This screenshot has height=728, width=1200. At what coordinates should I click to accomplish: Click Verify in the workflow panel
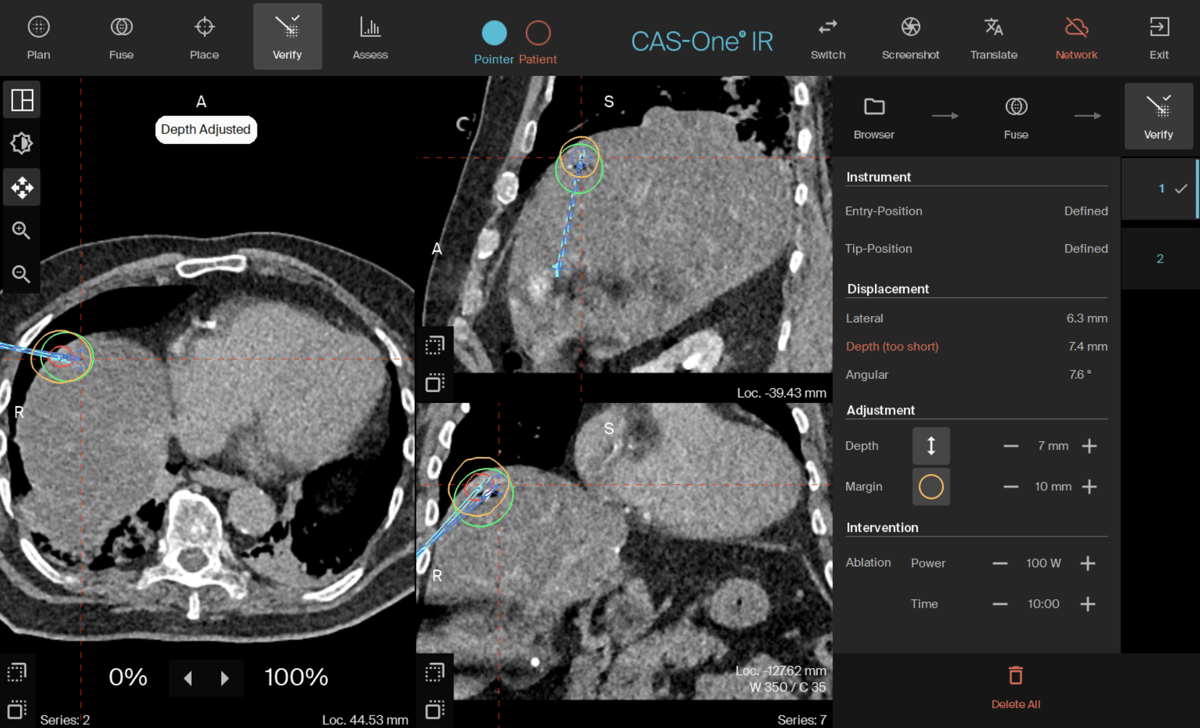point(1158,117)
